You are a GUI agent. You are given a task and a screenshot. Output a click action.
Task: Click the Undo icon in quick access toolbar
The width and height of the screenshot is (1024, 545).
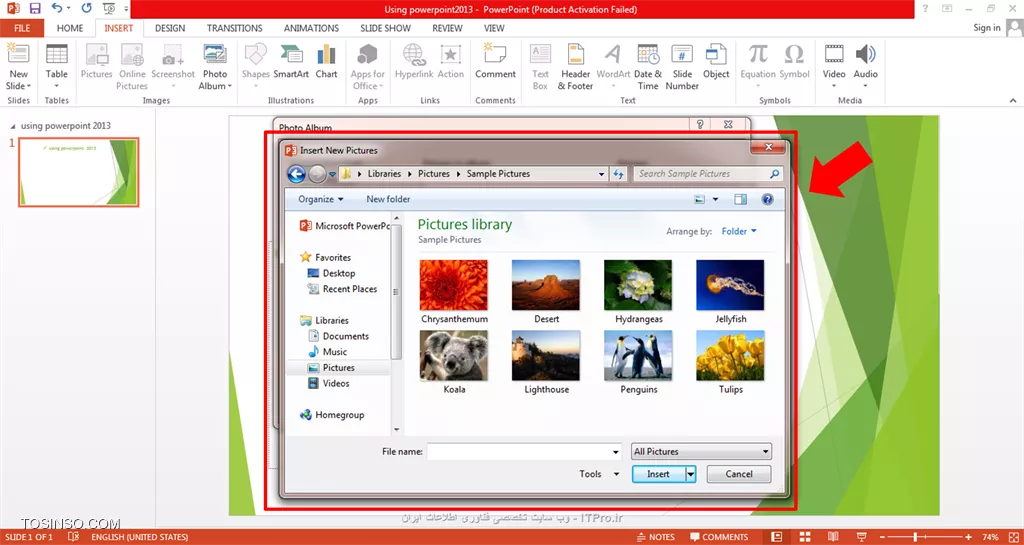point(57,8)
